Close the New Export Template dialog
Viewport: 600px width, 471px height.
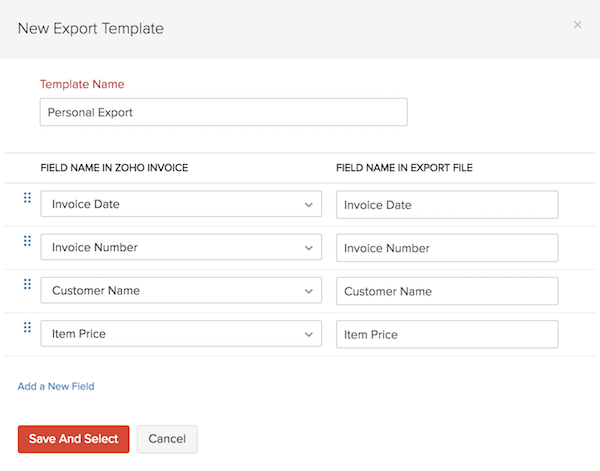click(577, 25)
